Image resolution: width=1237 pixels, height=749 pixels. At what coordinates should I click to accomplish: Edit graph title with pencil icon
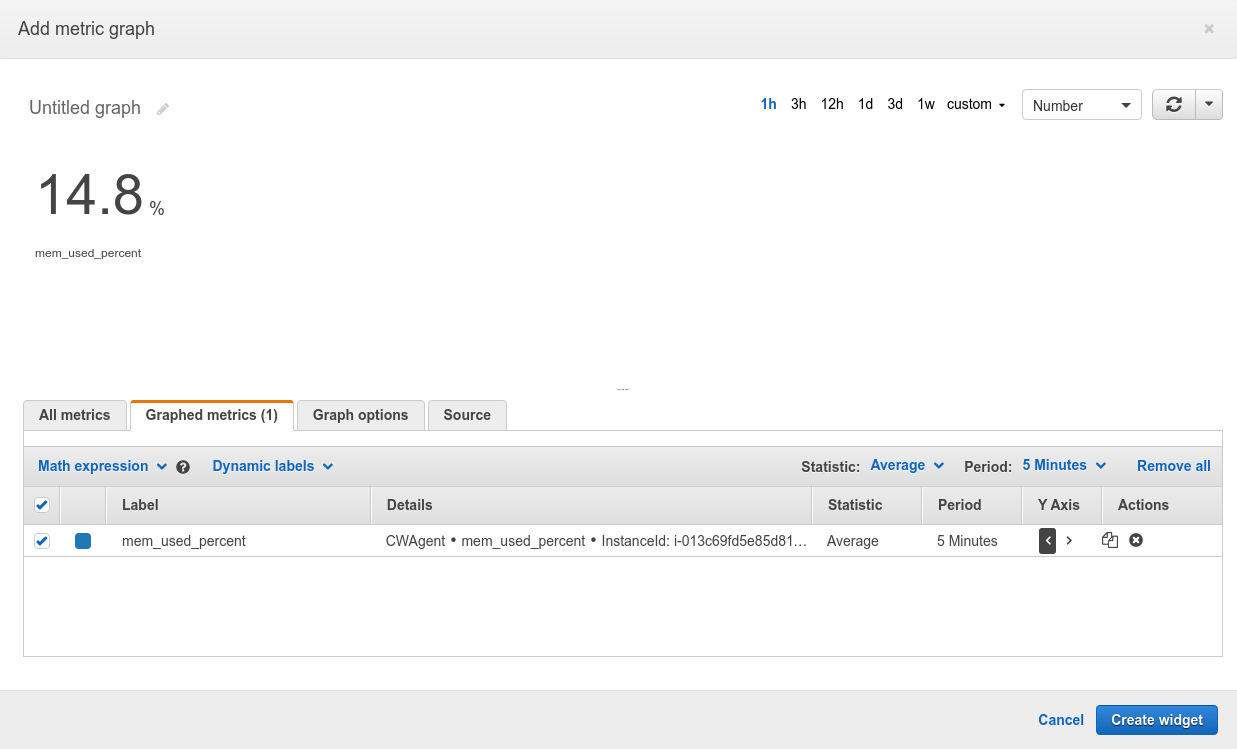click(163, 109)
